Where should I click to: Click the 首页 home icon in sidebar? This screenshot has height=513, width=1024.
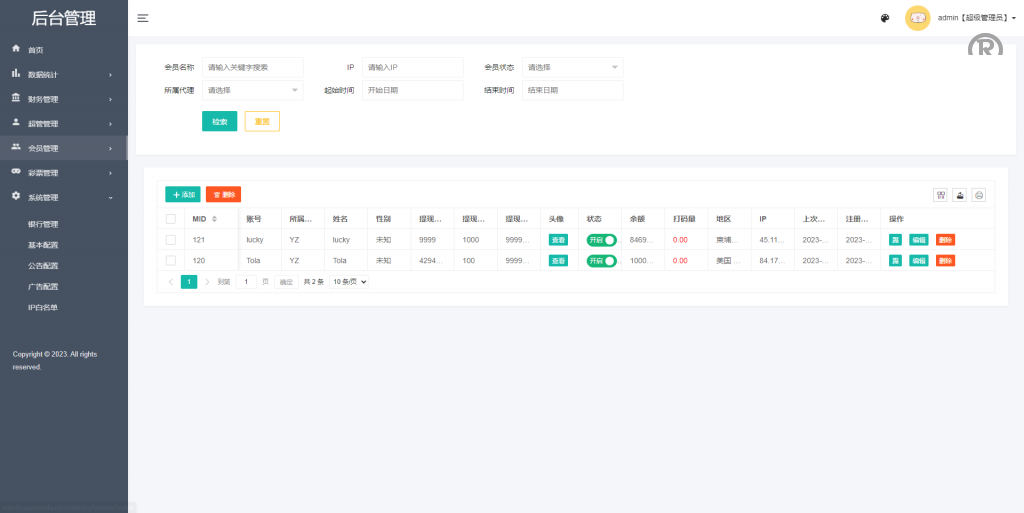point(16,49)
